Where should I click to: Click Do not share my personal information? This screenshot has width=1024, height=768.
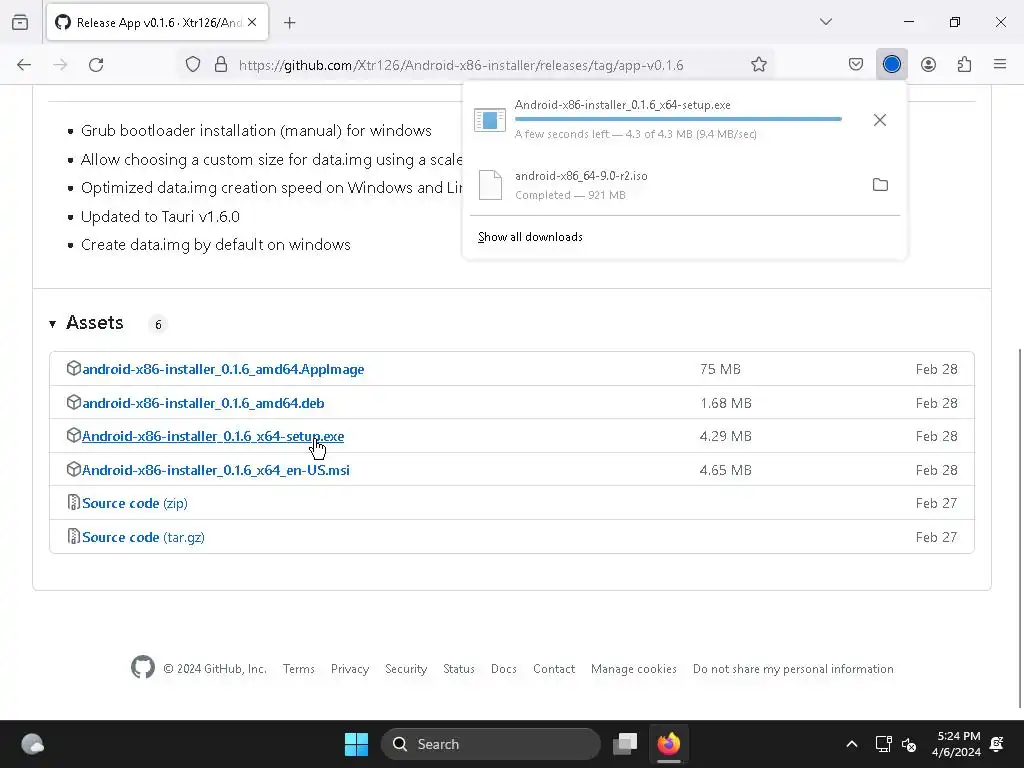tap(793, 669)
